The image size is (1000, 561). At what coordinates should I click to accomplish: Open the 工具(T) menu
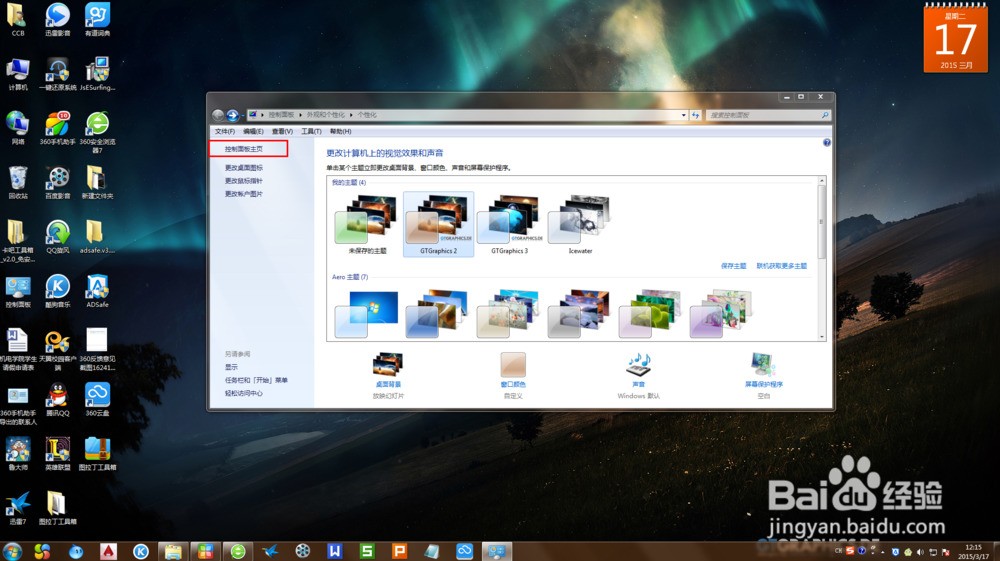pos(310,131)
